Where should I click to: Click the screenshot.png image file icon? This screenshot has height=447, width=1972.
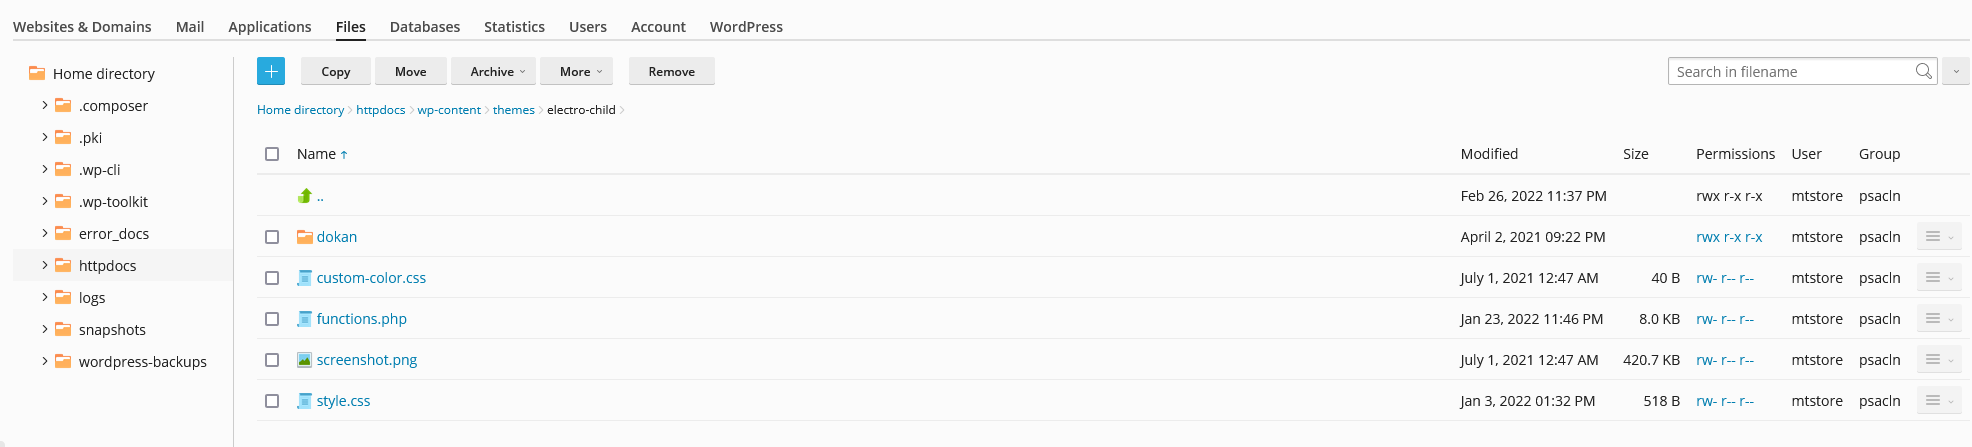click(305, 360)
